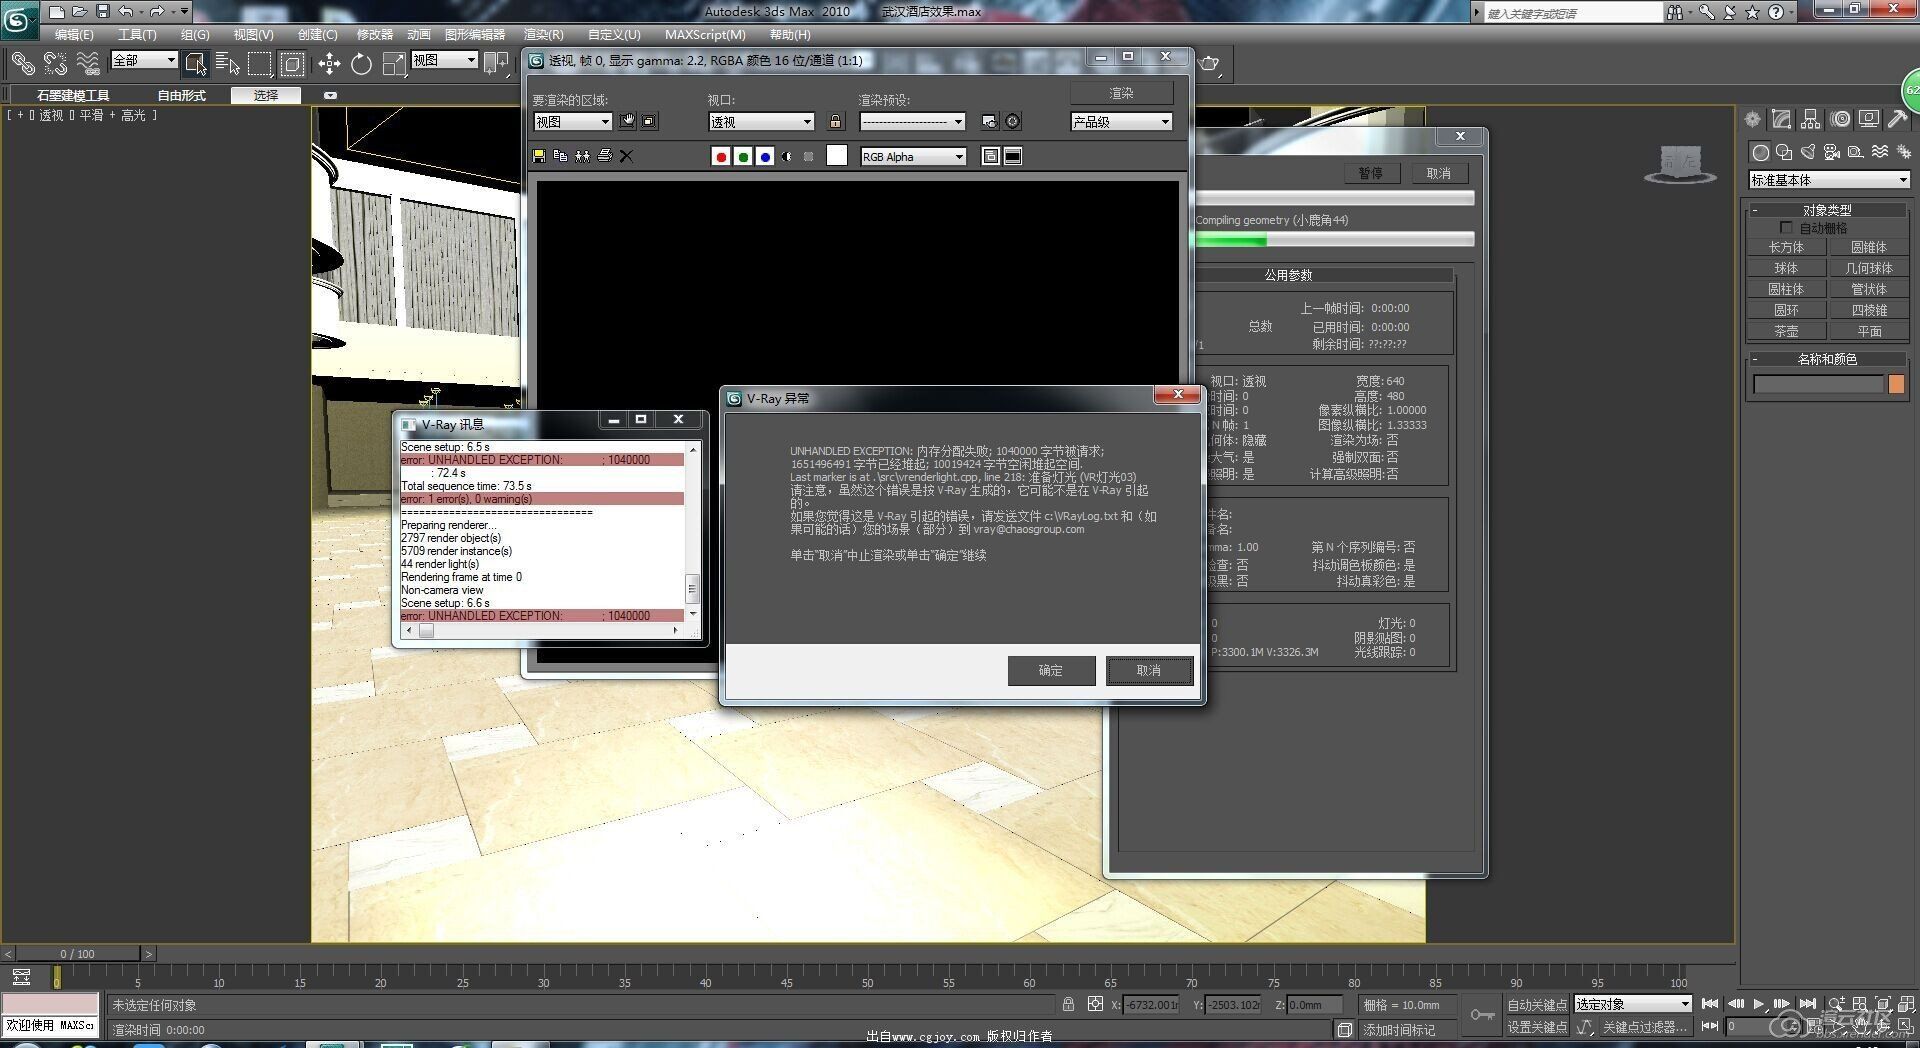
Task: Click the Undo arrow icon
Action: coord(125,12)
